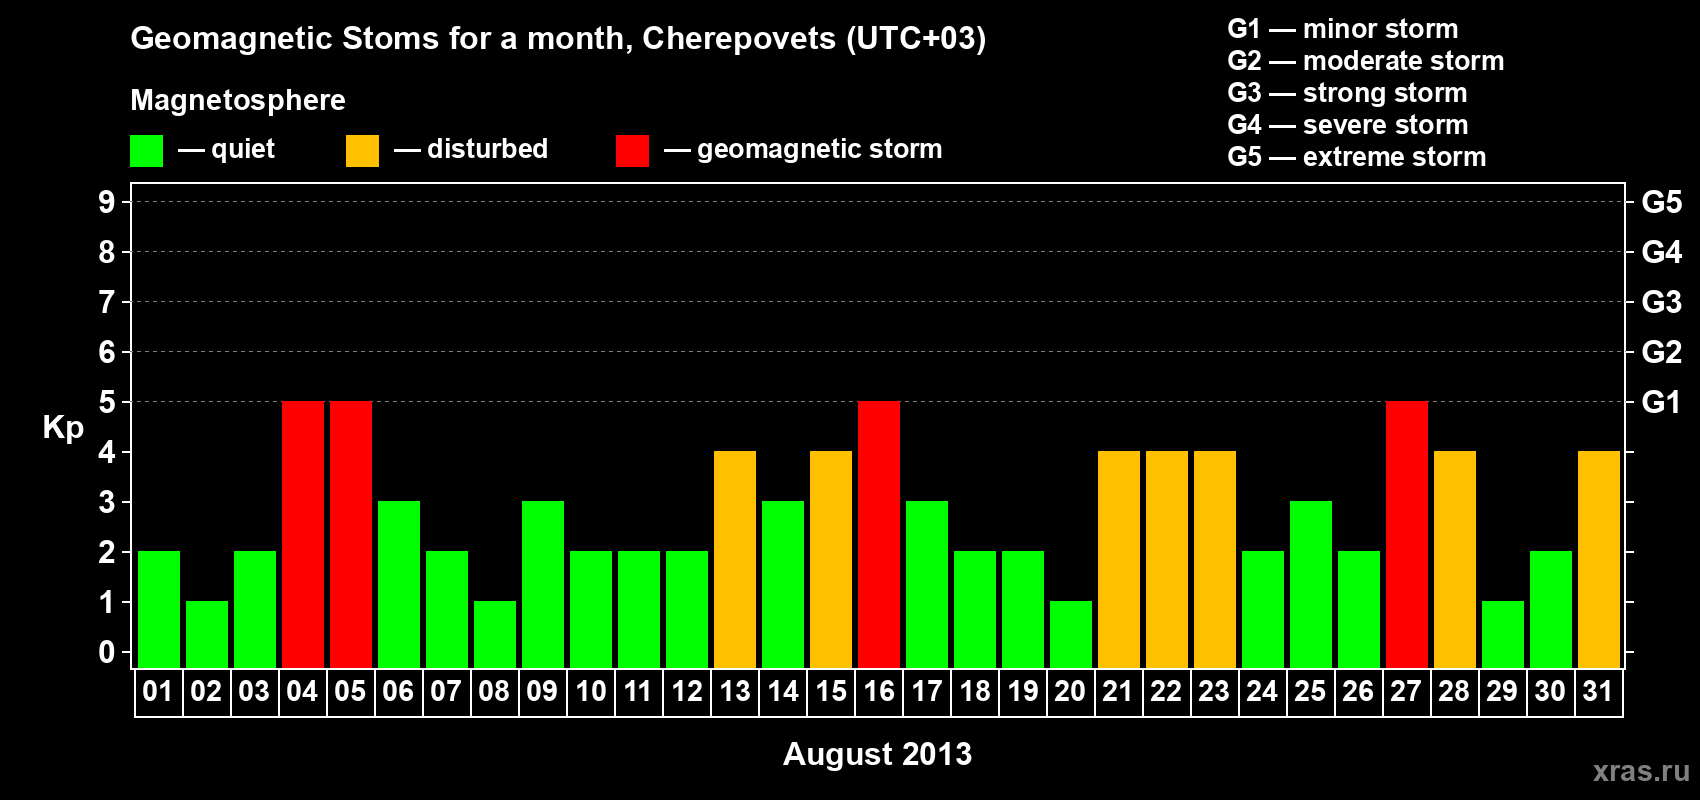Click the orange bar for day 23
1700x800 pixels.
tap(1215, 560)
